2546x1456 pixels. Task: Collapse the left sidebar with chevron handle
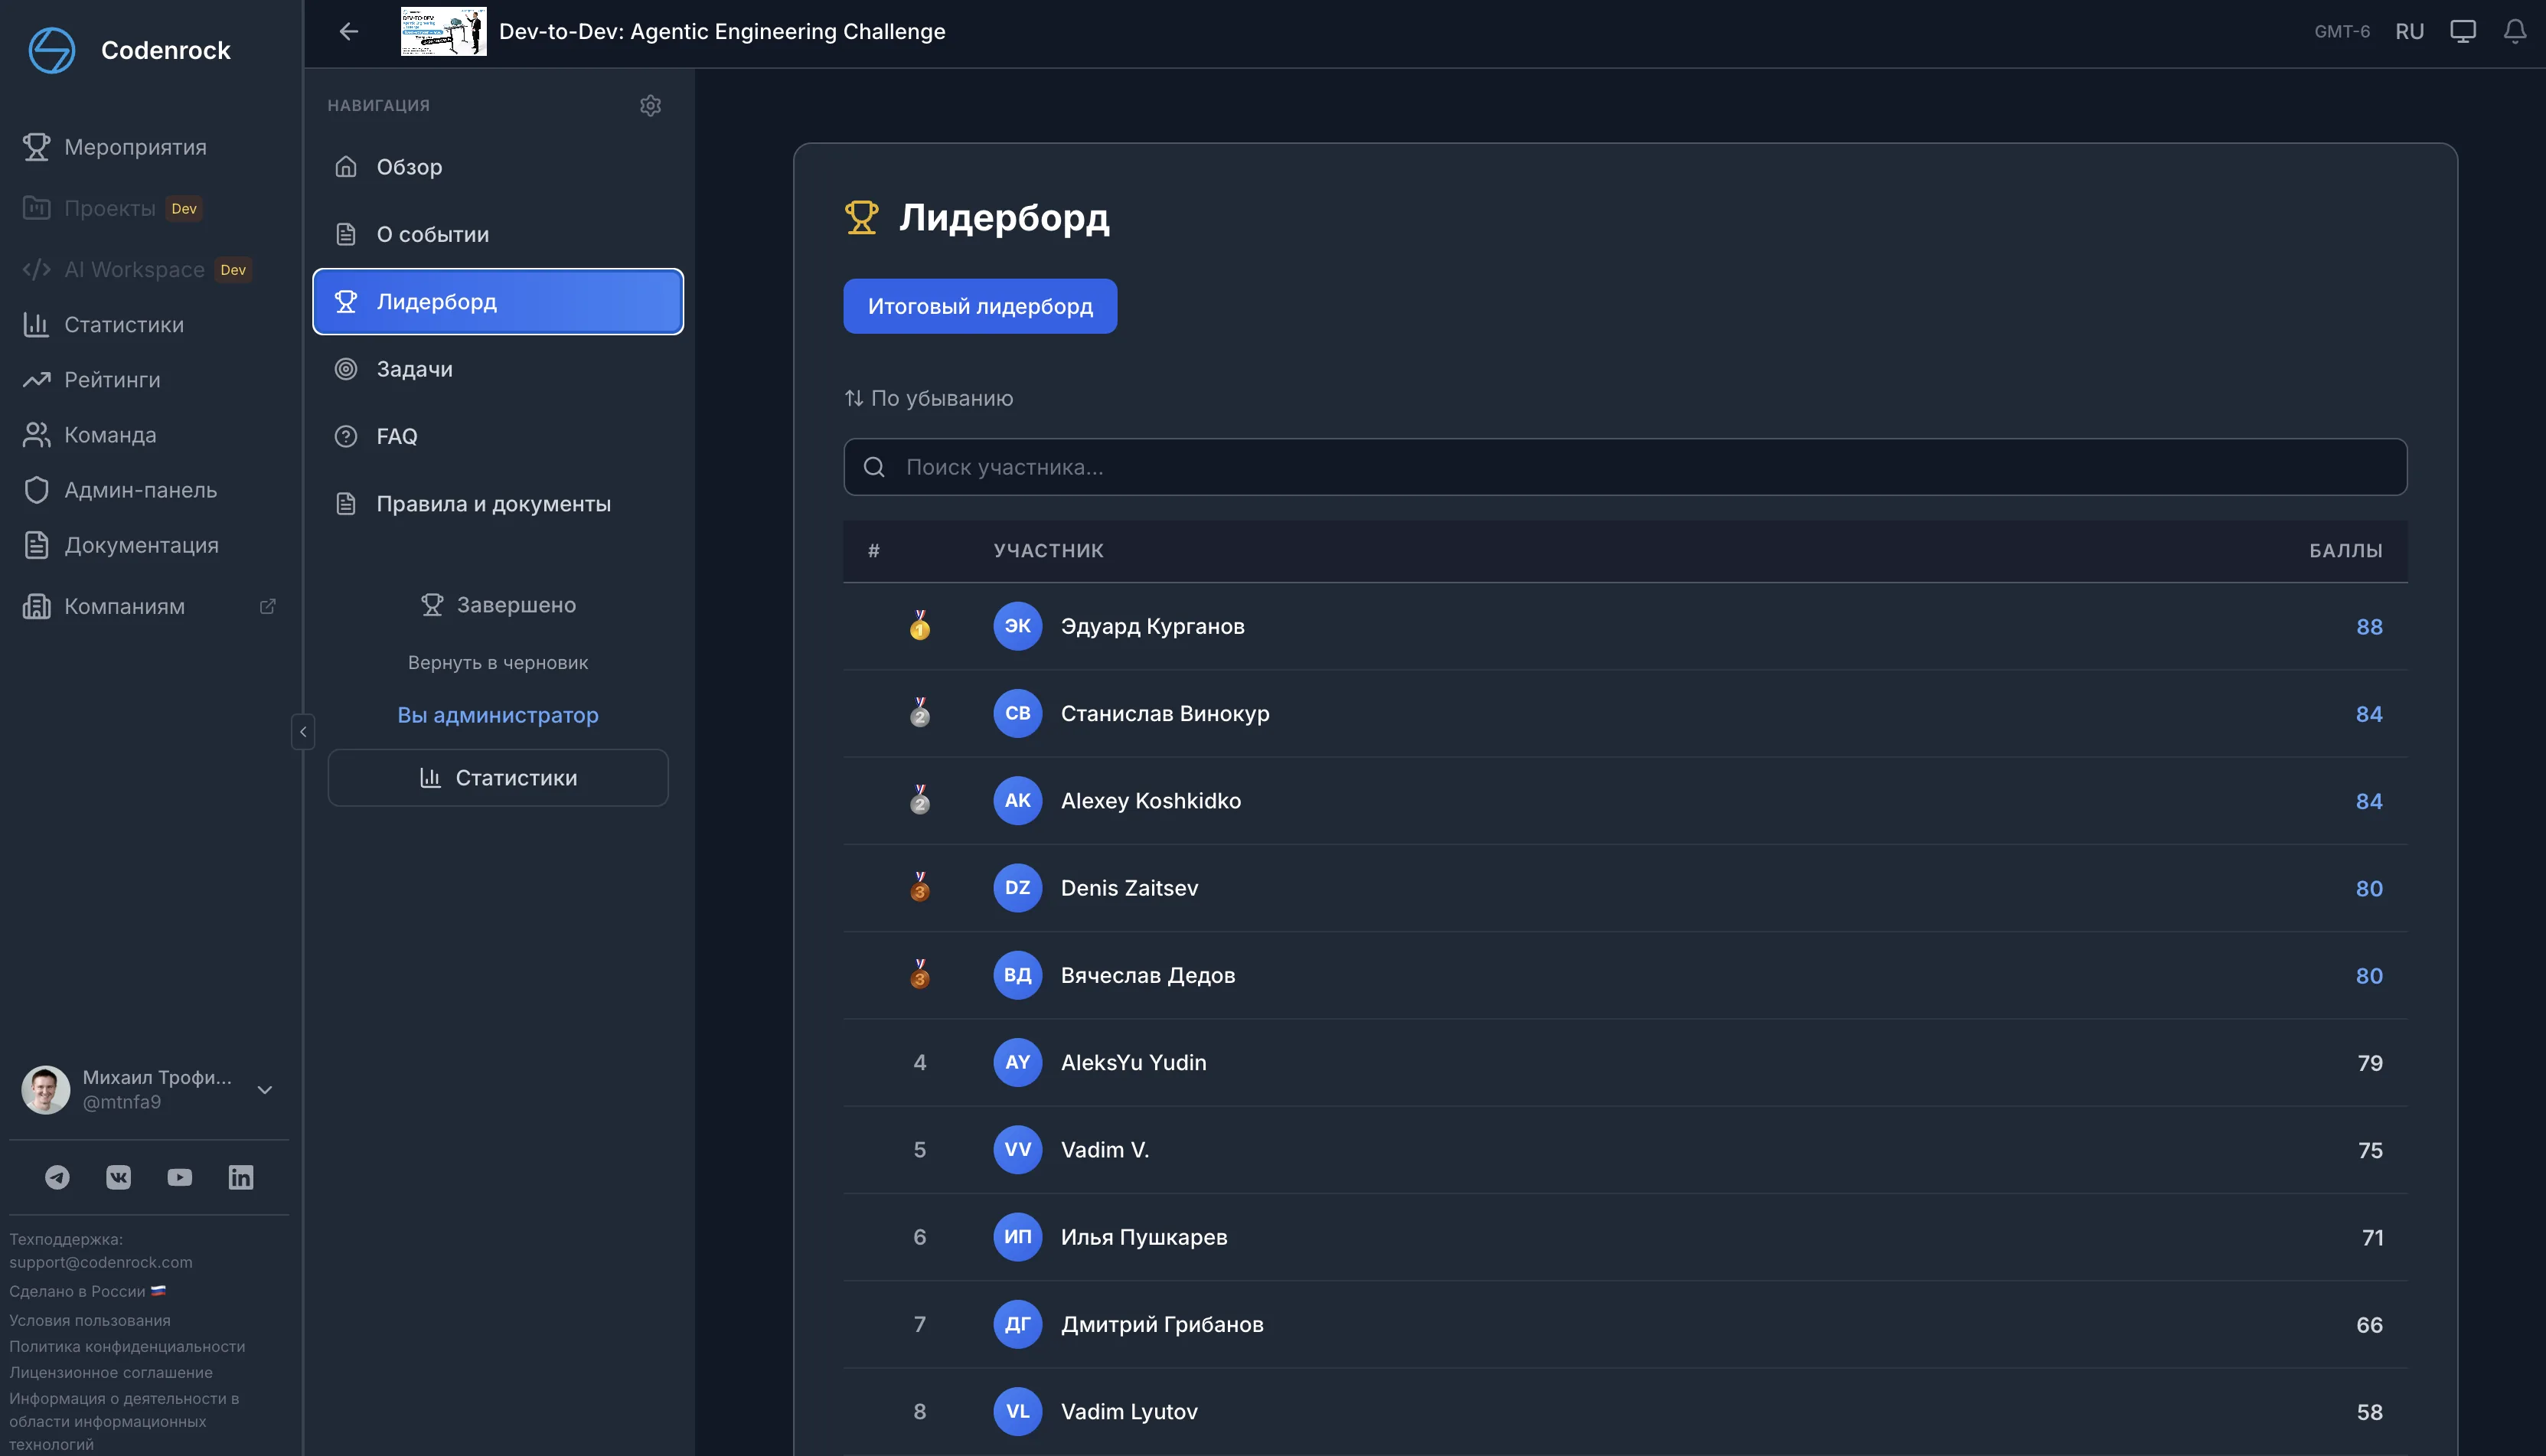[x=303, y=731]
